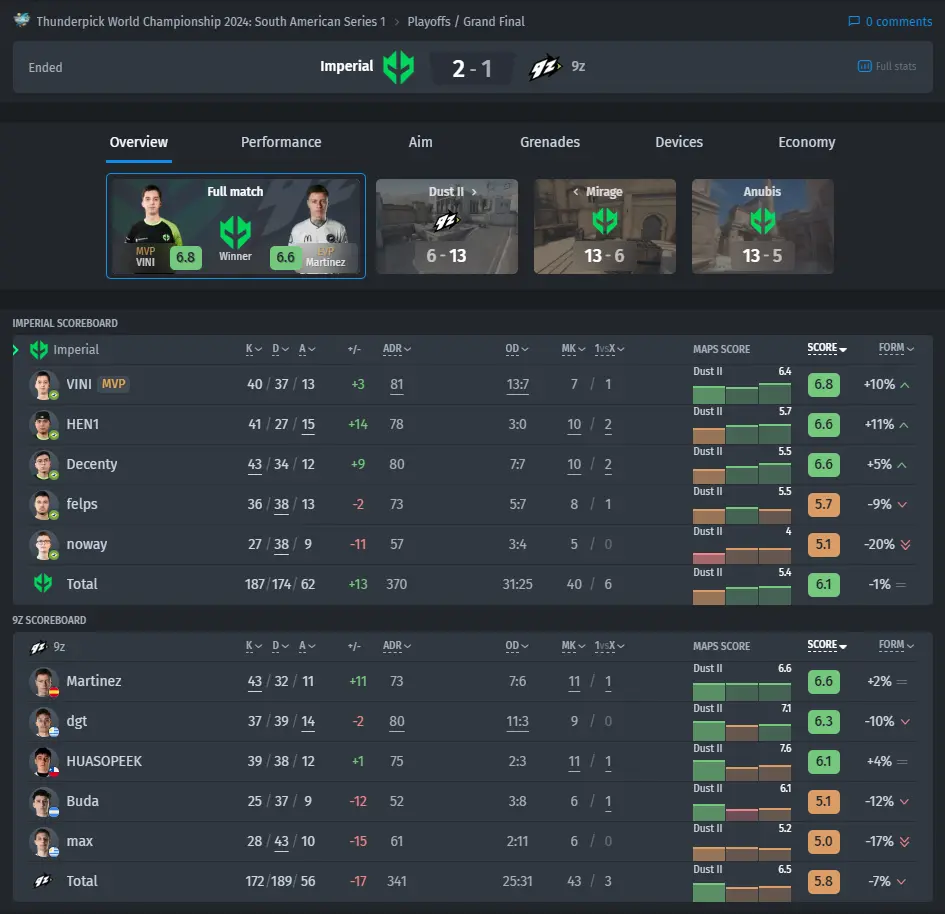Sort Imperial scoreboard by 1vsX
This screenshot has width=945, height=914.
609,349
